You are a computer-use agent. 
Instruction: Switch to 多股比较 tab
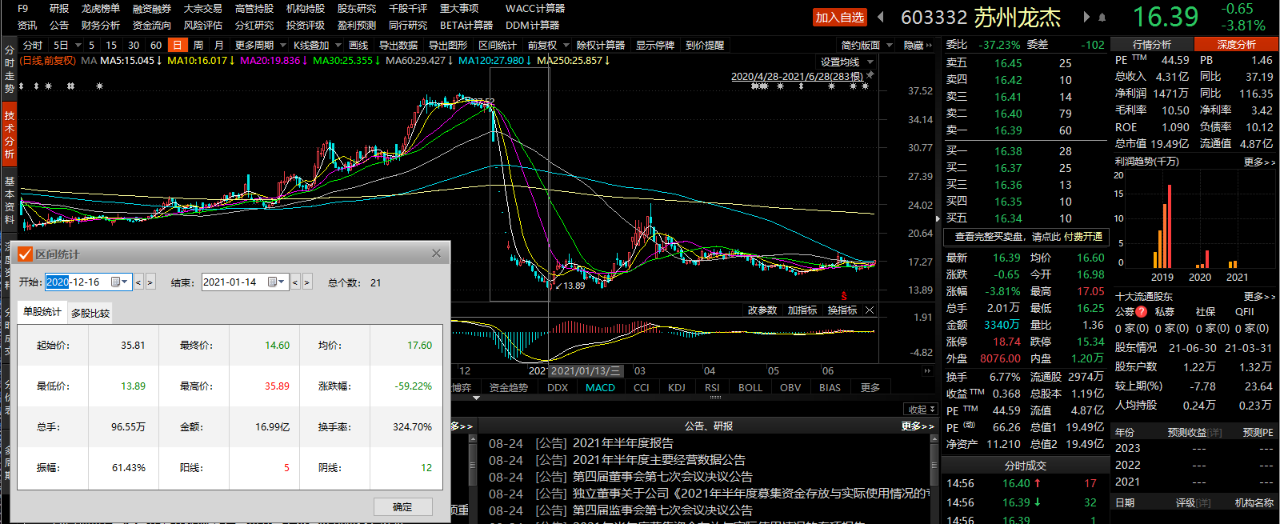click(90, 313)
